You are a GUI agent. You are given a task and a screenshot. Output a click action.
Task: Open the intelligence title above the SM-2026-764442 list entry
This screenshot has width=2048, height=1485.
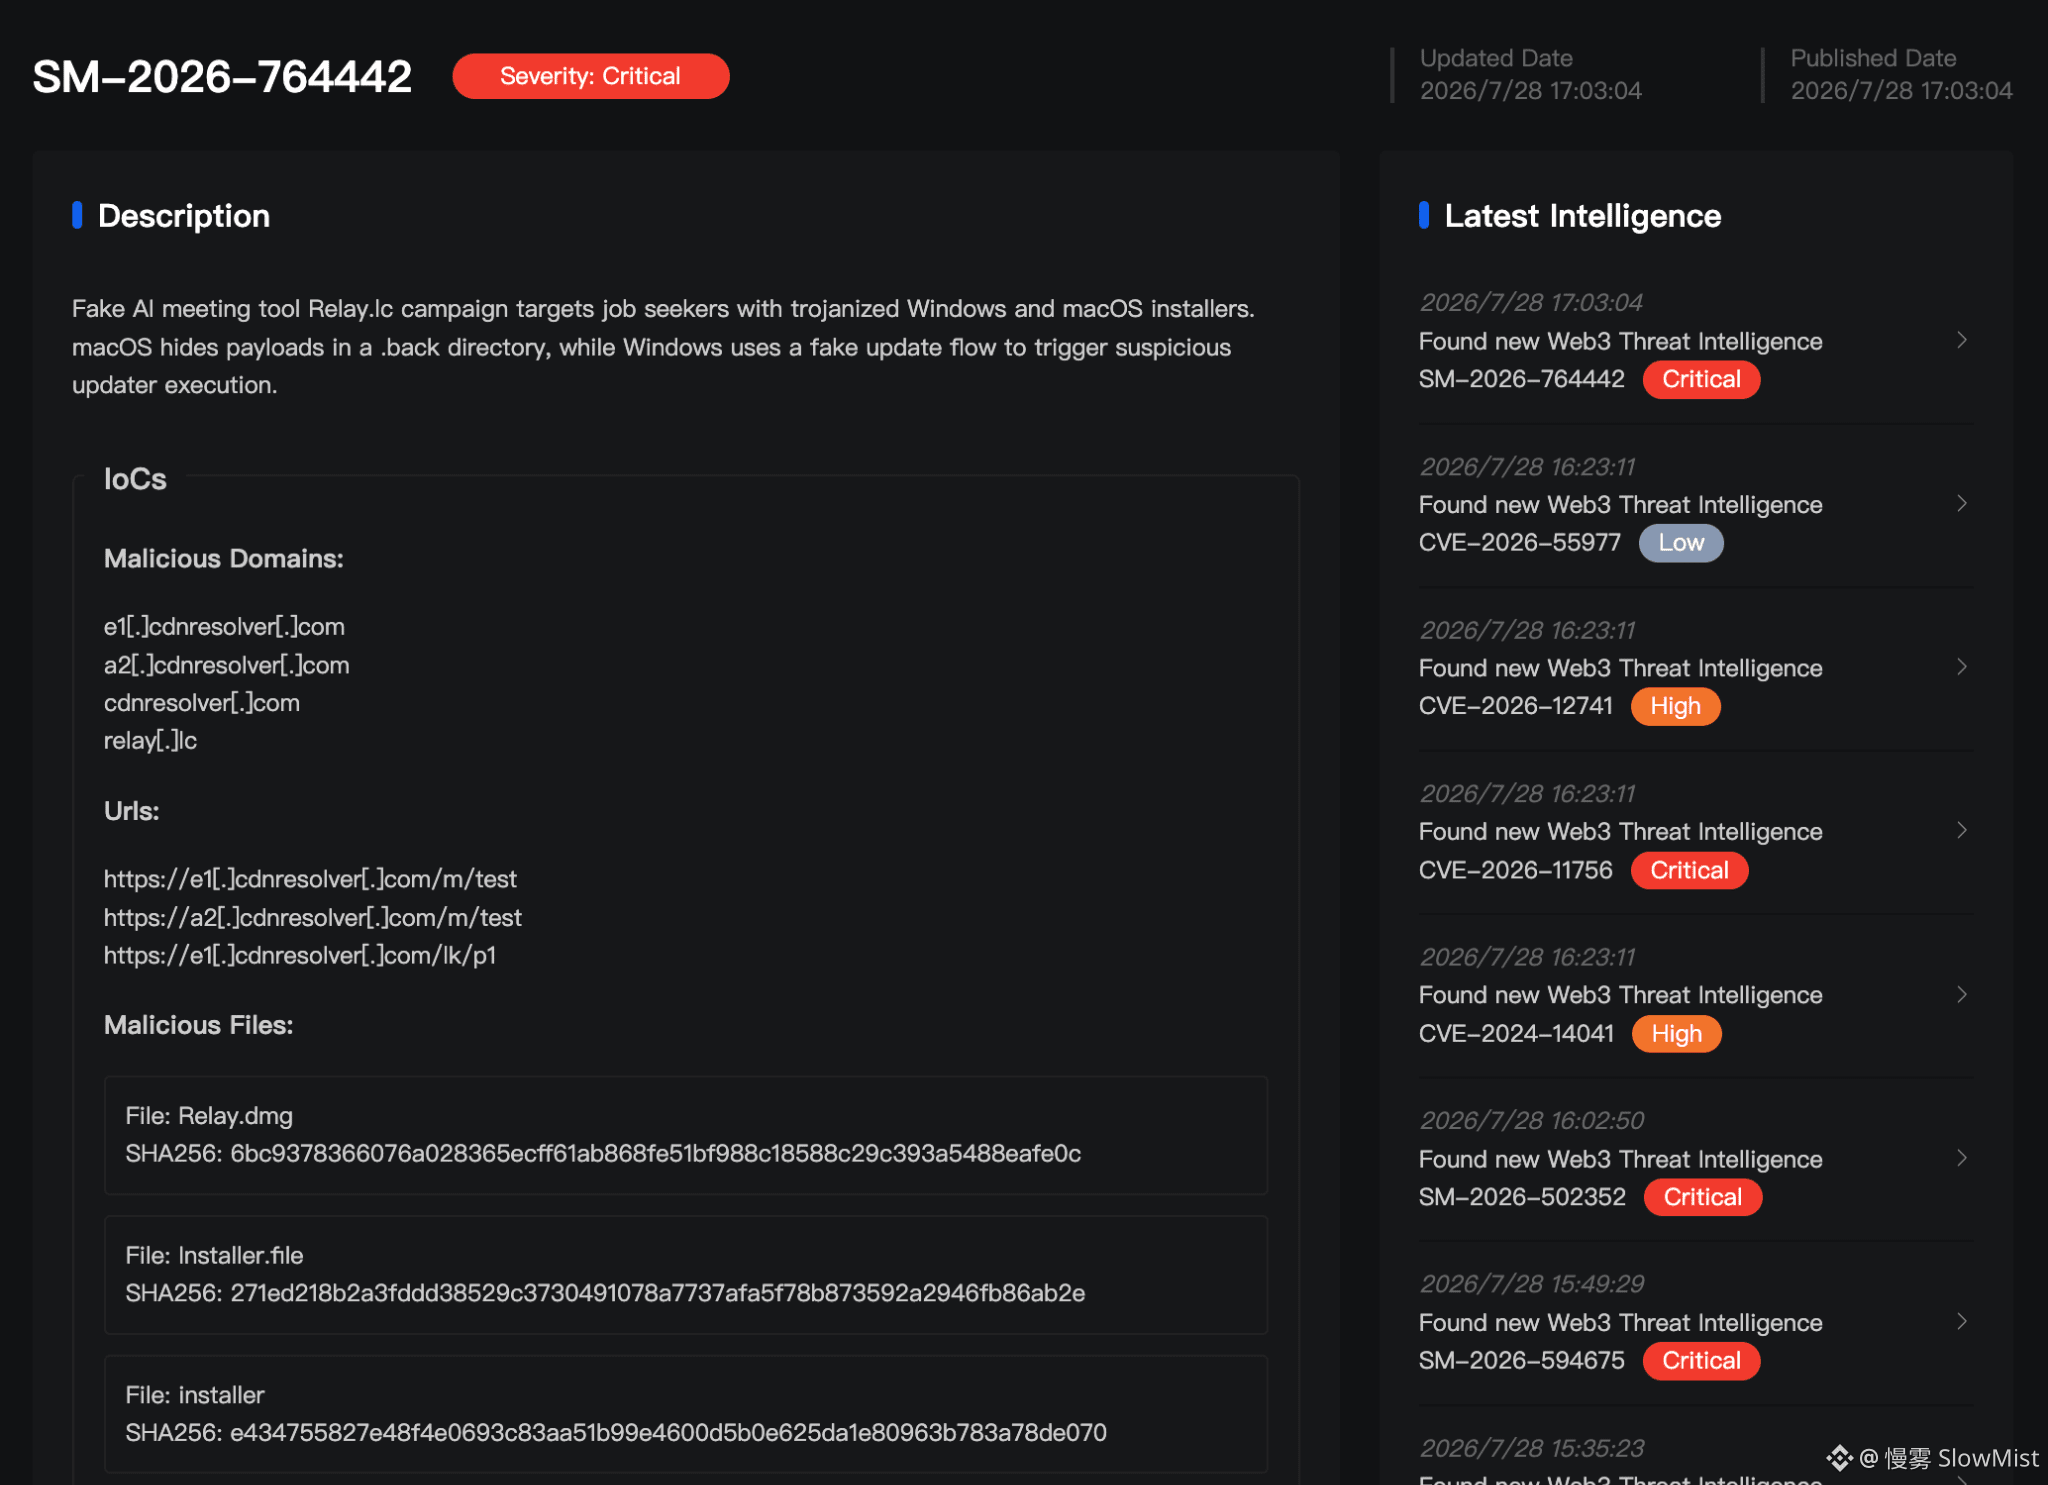point(1620,341)
